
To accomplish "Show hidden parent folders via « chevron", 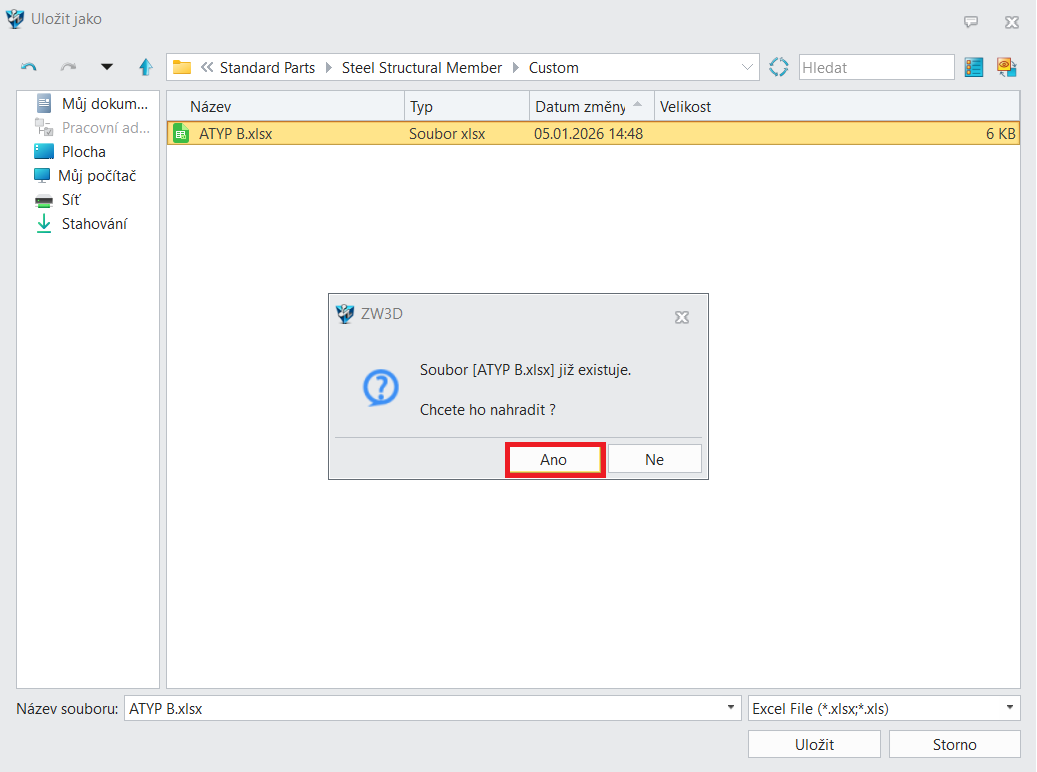I will tap(207, 67).
